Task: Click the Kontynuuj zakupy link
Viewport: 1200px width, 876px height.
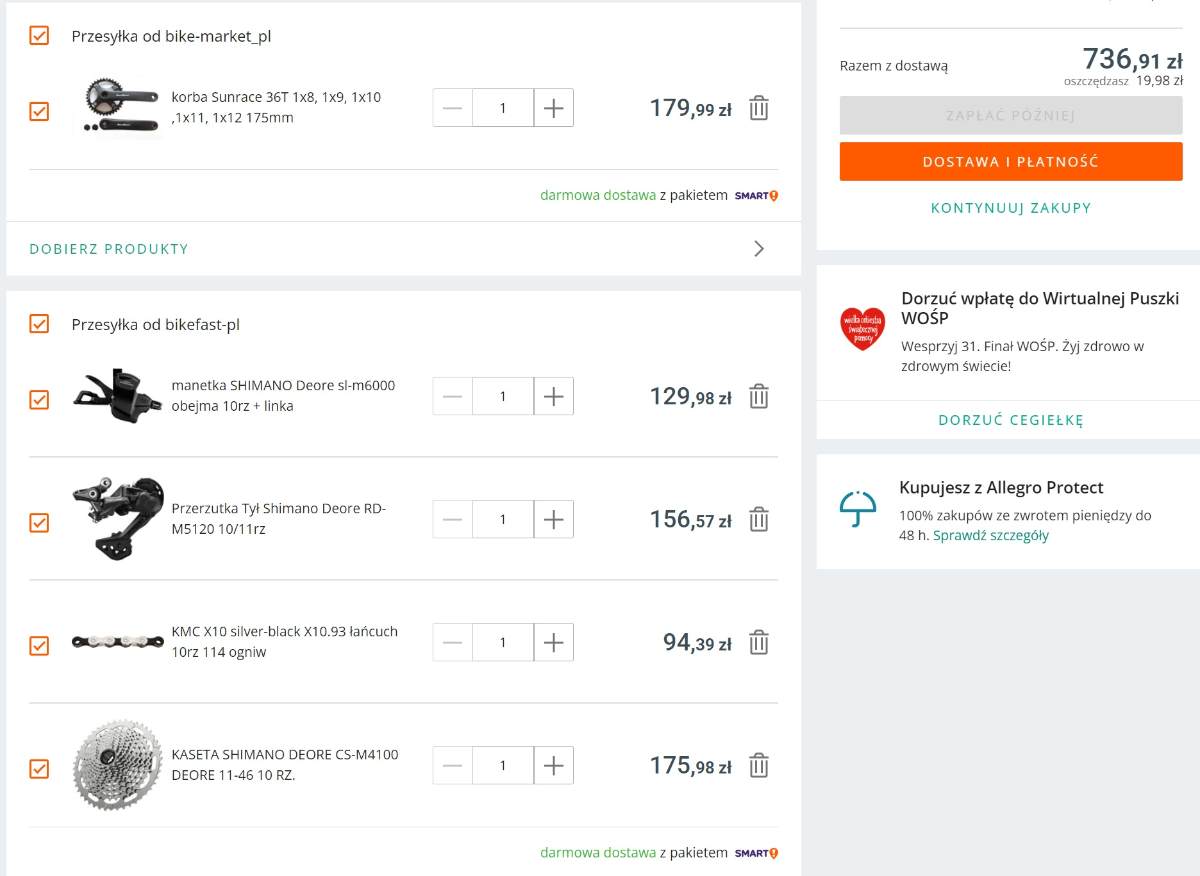Action: coord(1010,208)
